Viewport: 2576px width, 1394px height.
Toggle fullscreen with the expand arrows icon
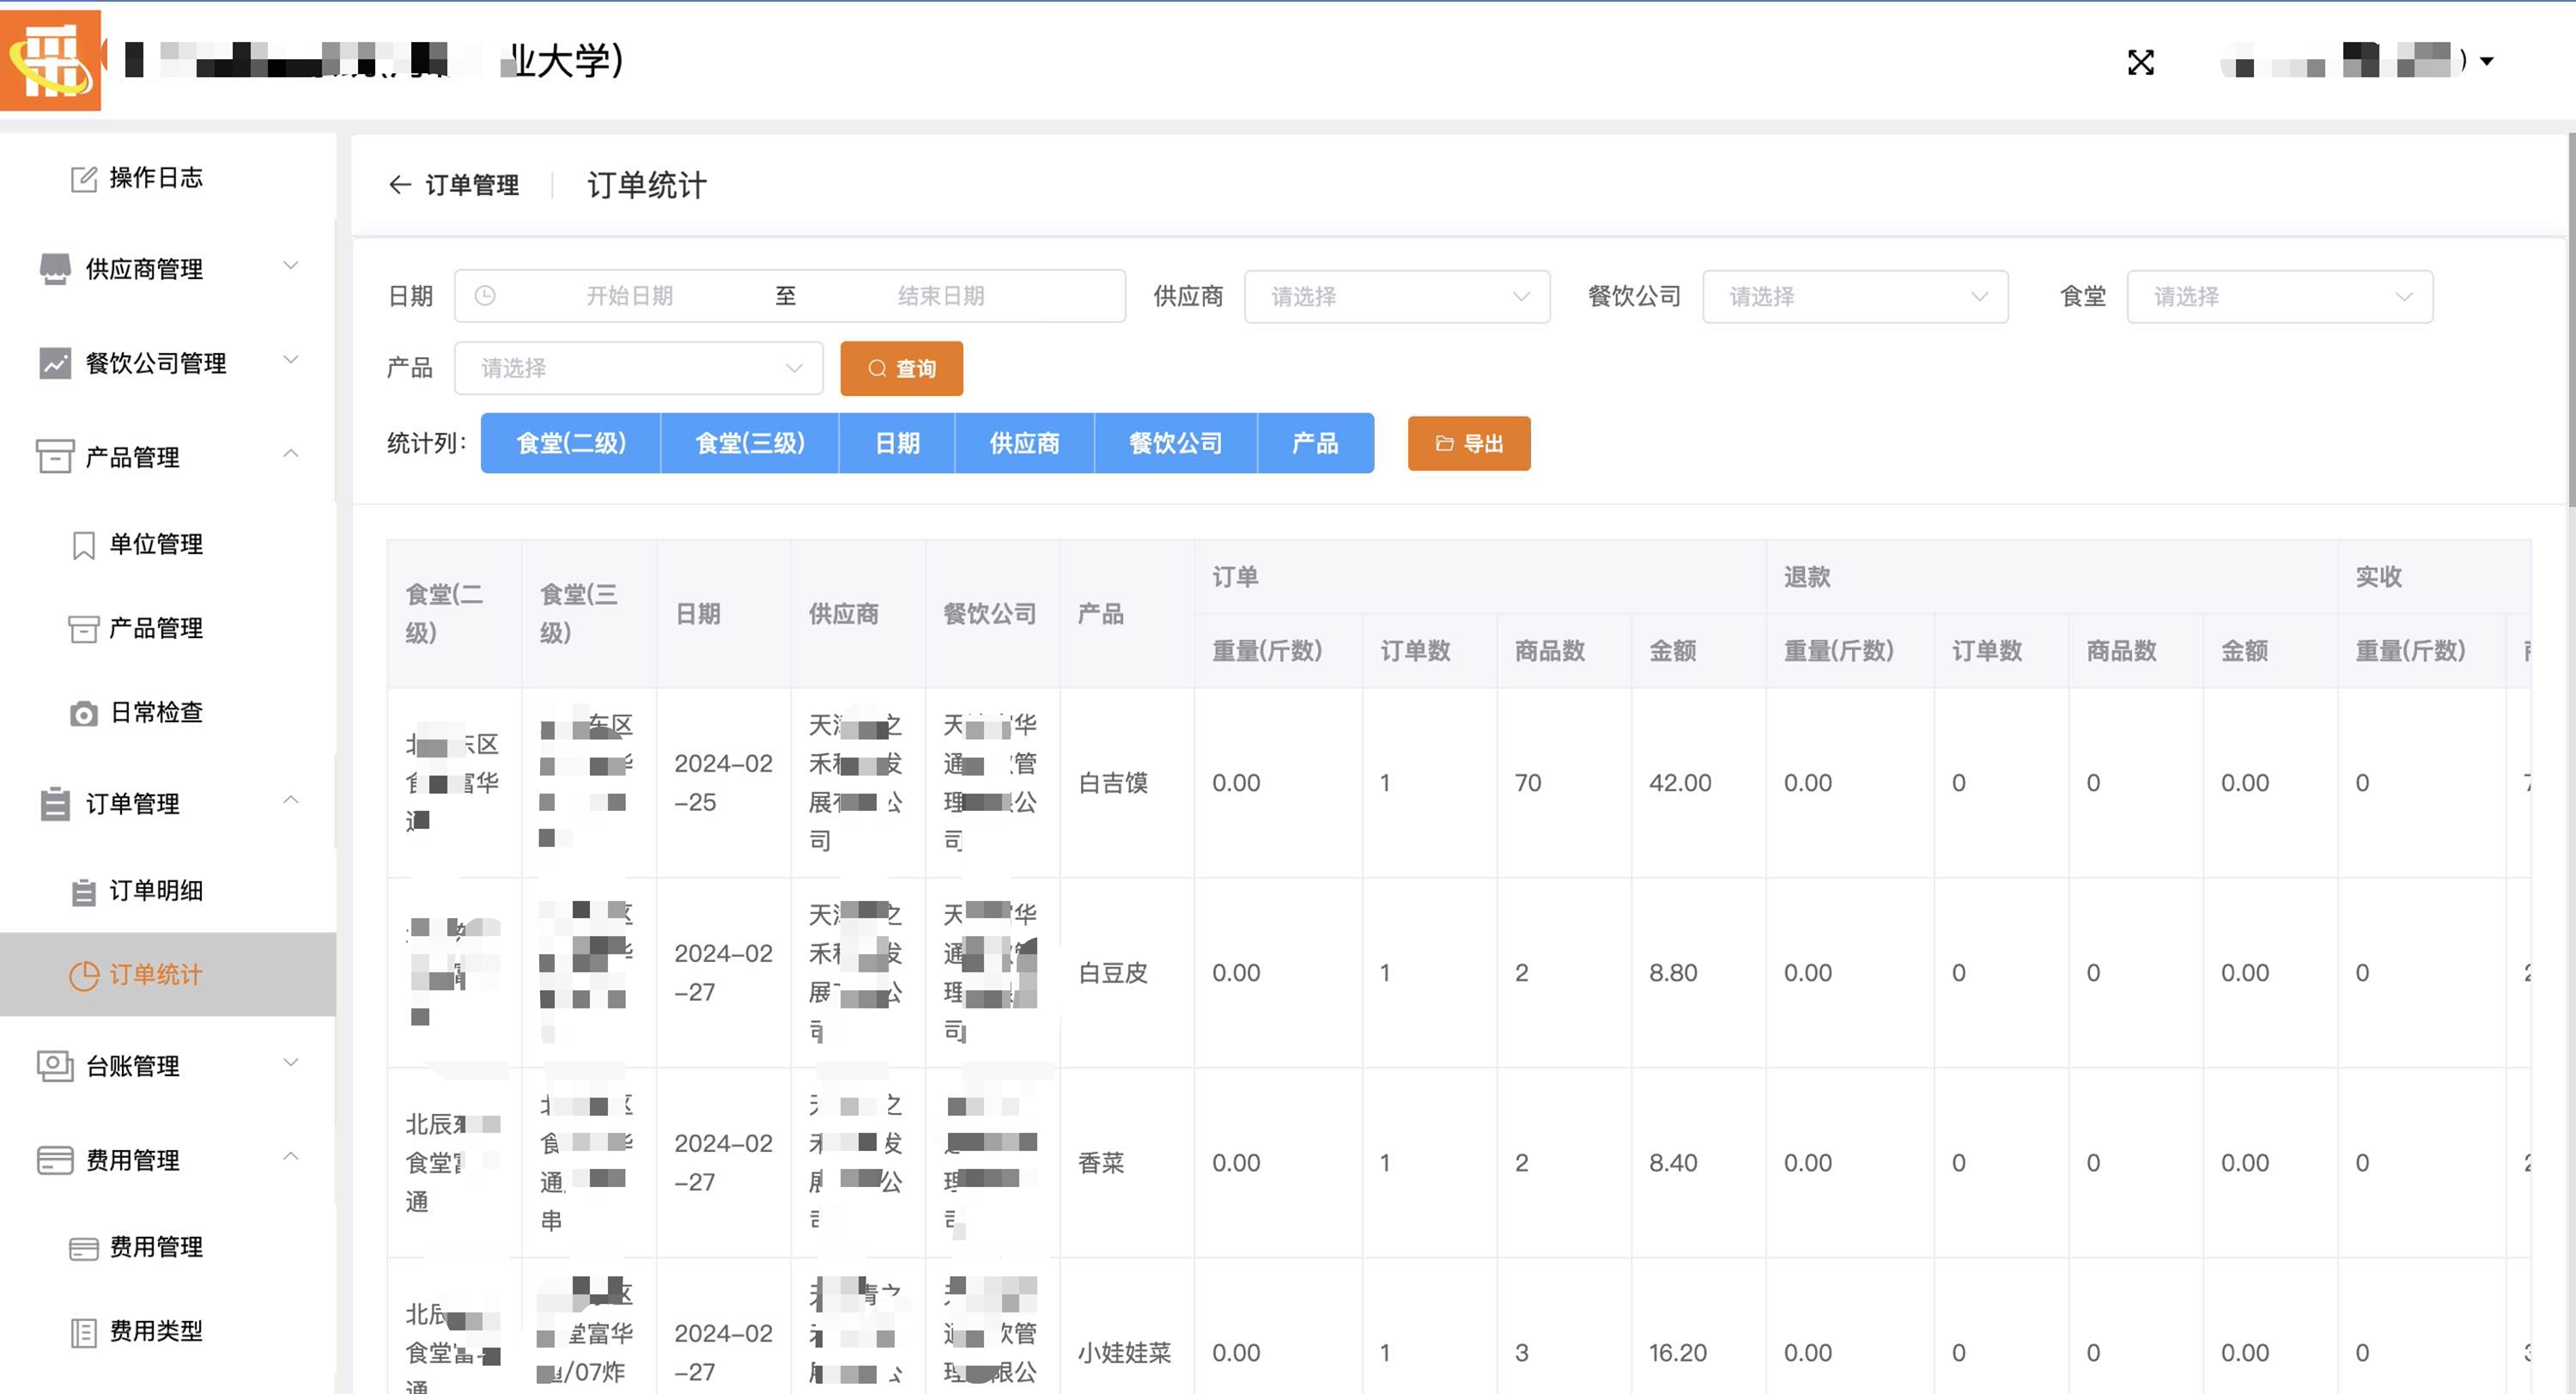pos(2141,62)
